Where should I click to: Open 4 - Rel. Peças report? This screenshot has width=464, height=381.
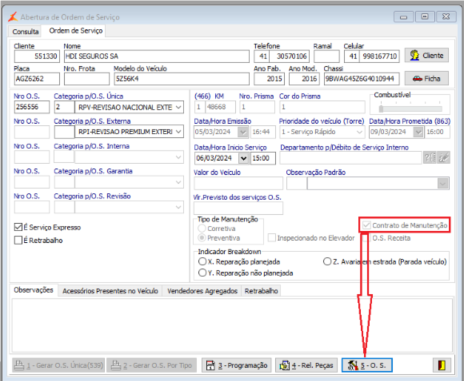[x=306, y=365]
